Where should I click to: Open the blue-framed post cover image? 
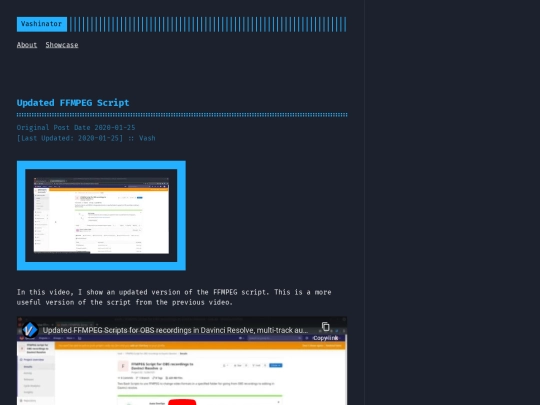(101, 216)
